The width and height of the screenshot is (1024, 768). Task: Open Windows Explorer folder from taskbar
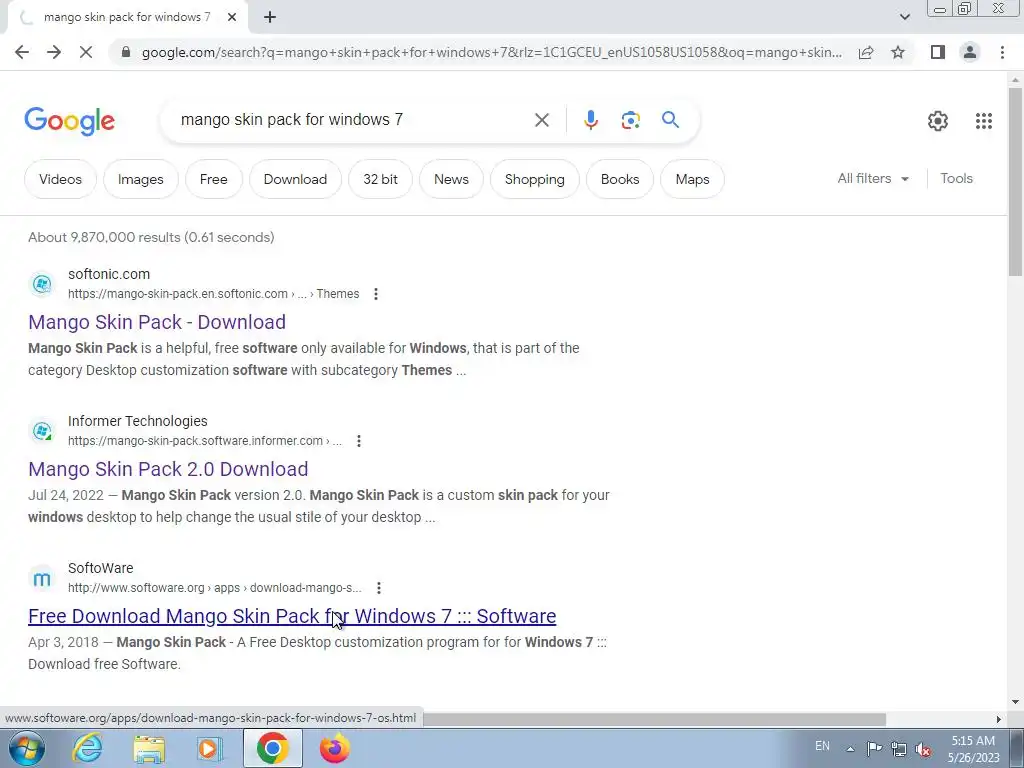point(149,748)
